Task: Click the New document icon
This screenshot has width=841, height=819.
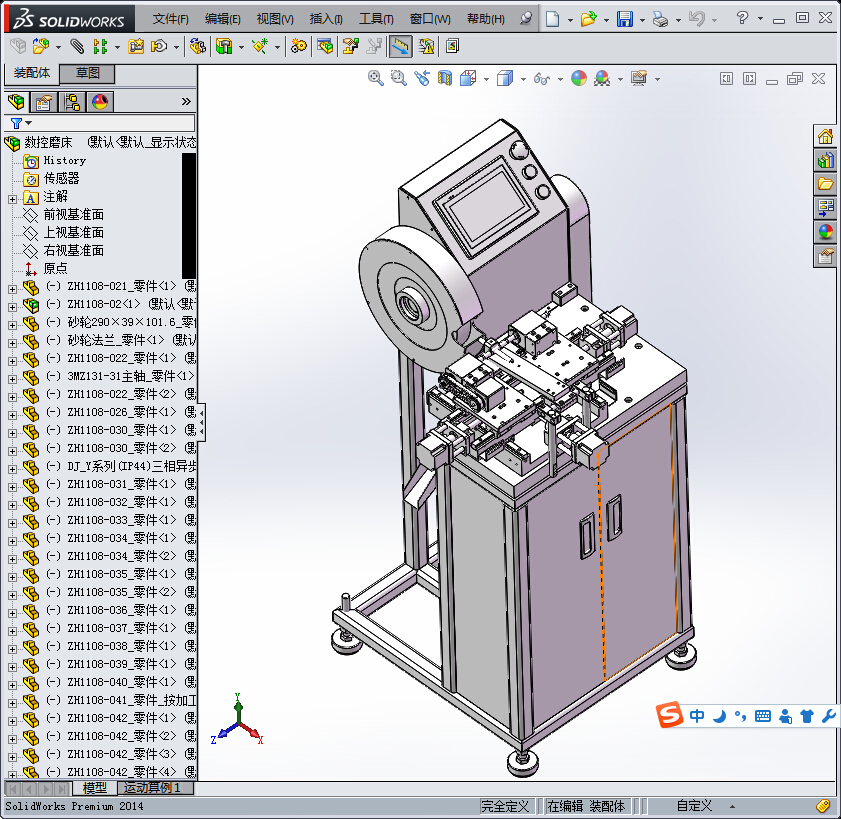Action: click(x=552, y=19)
